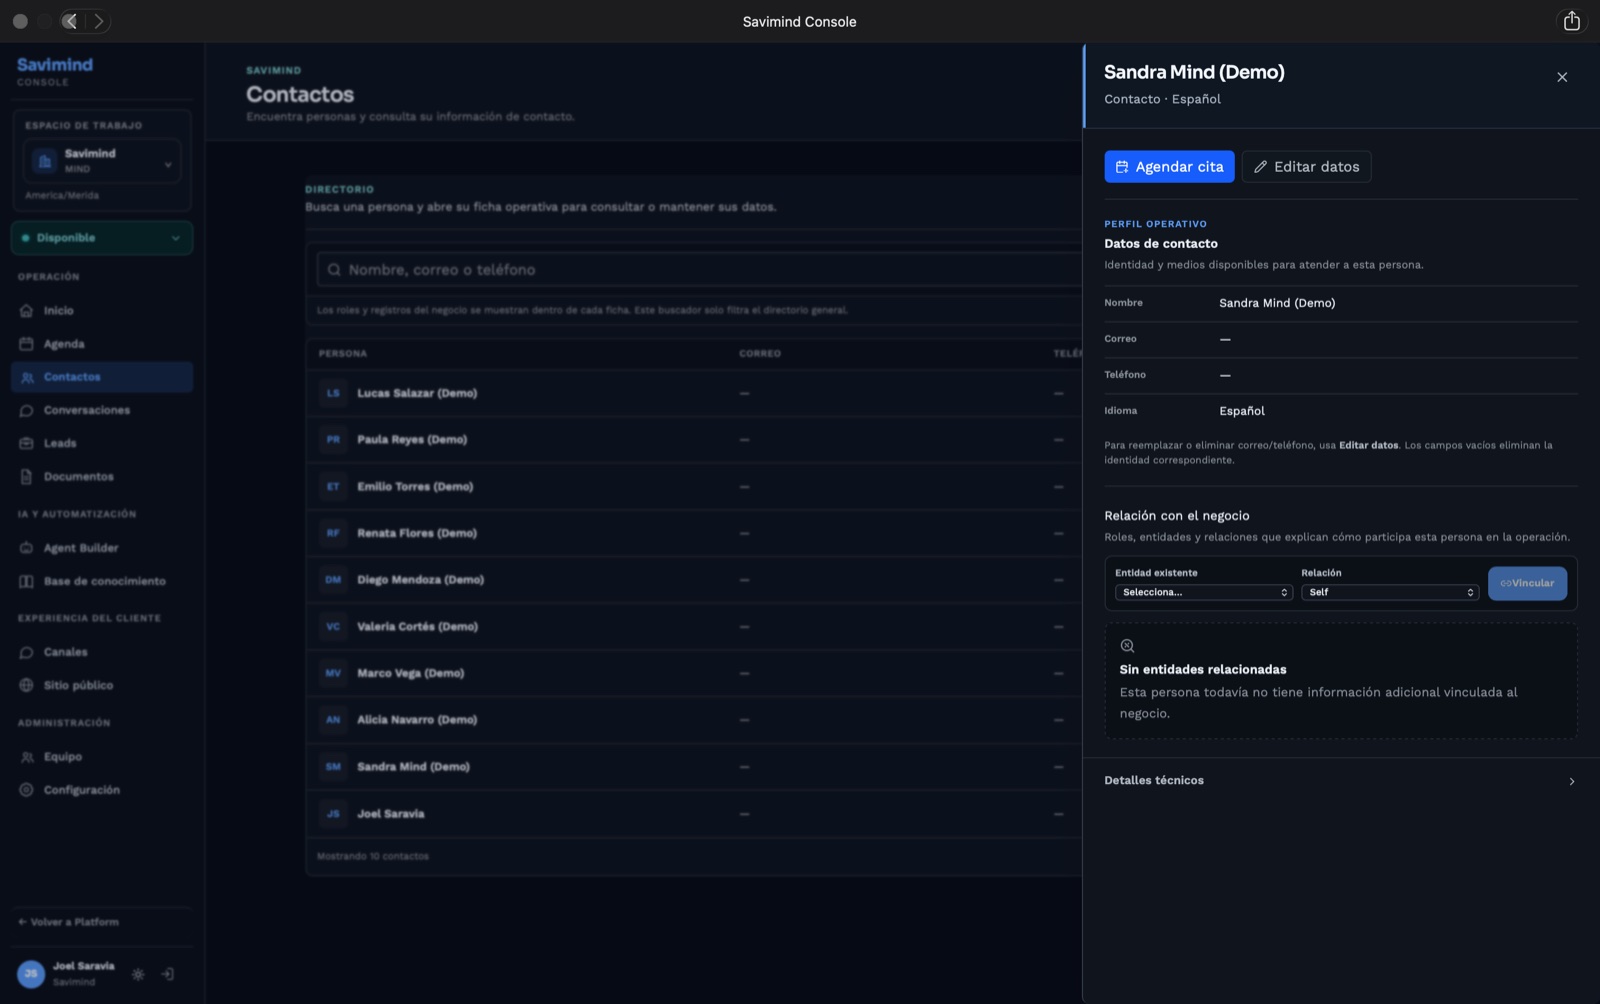The height and width of the screenshot is (1004, 1600).
Task: Select Contactos in the sidebar
Action: click(x=102, y=377)
